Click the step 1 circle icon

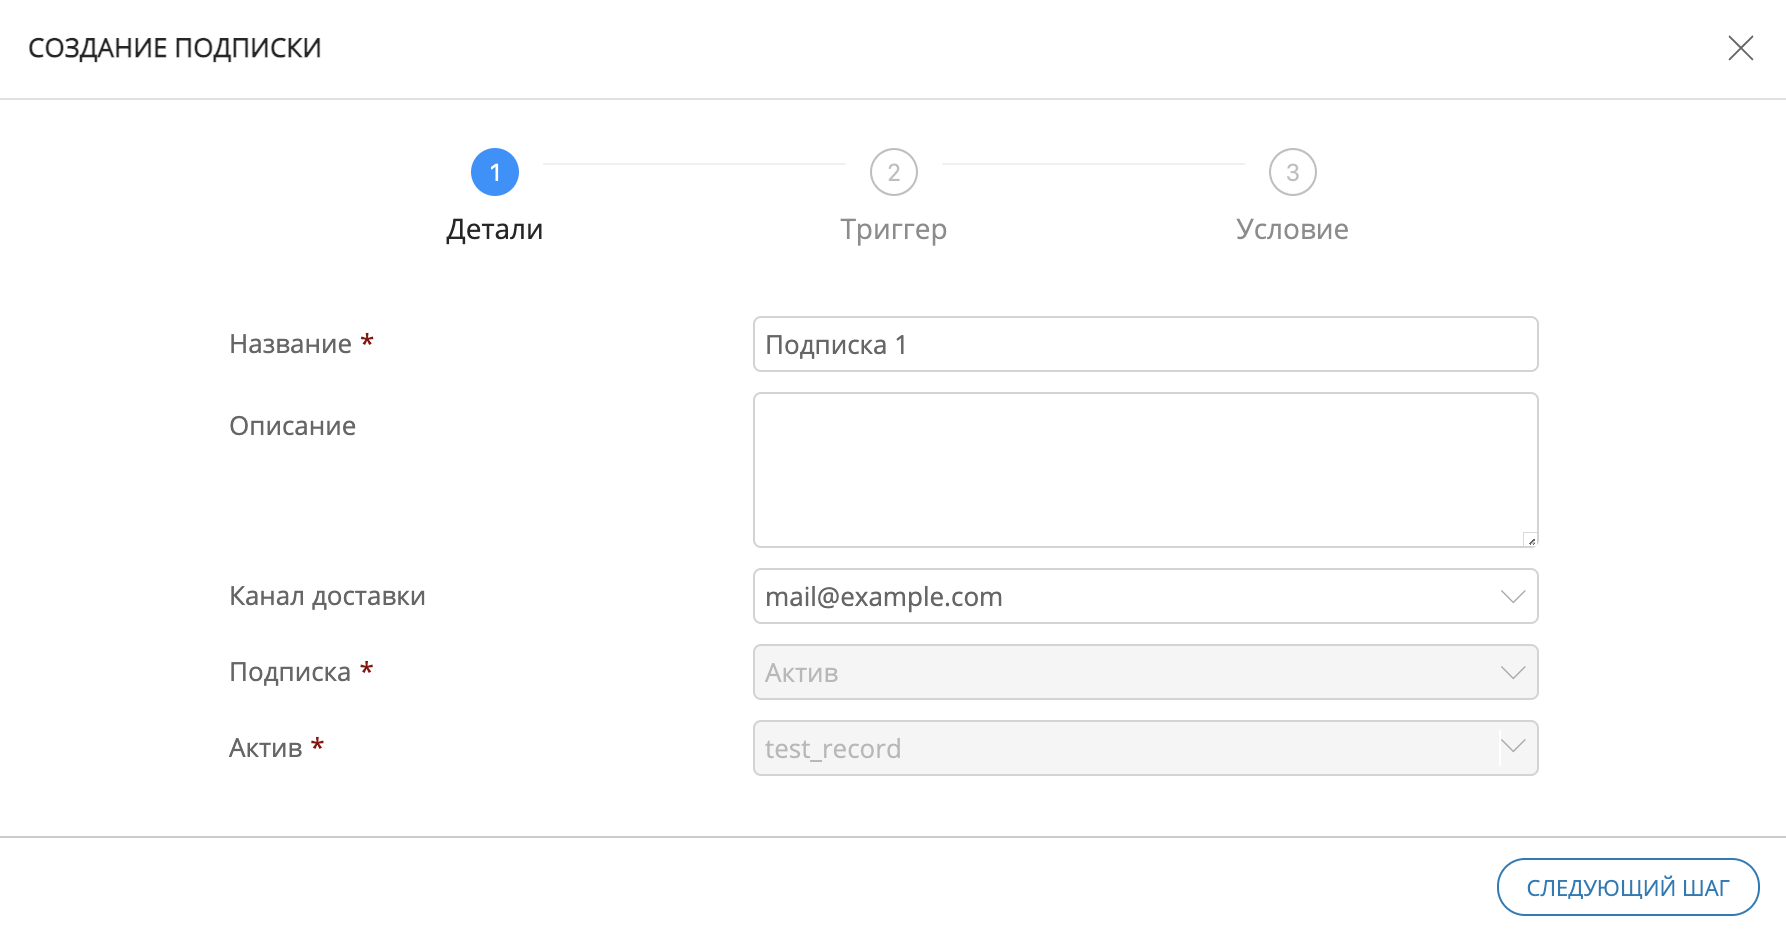[495, 172]
